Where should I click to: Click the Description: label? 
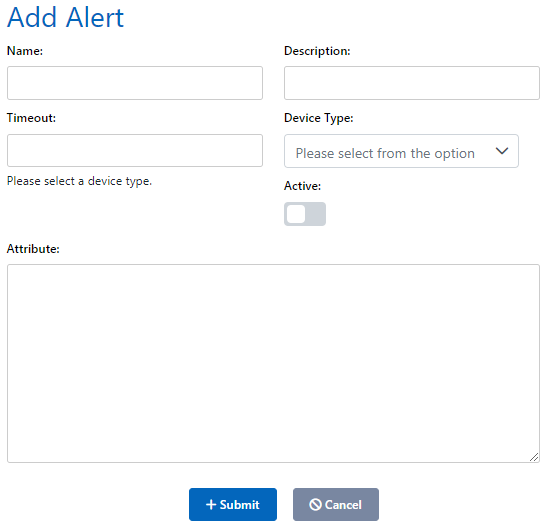[317, 51]
